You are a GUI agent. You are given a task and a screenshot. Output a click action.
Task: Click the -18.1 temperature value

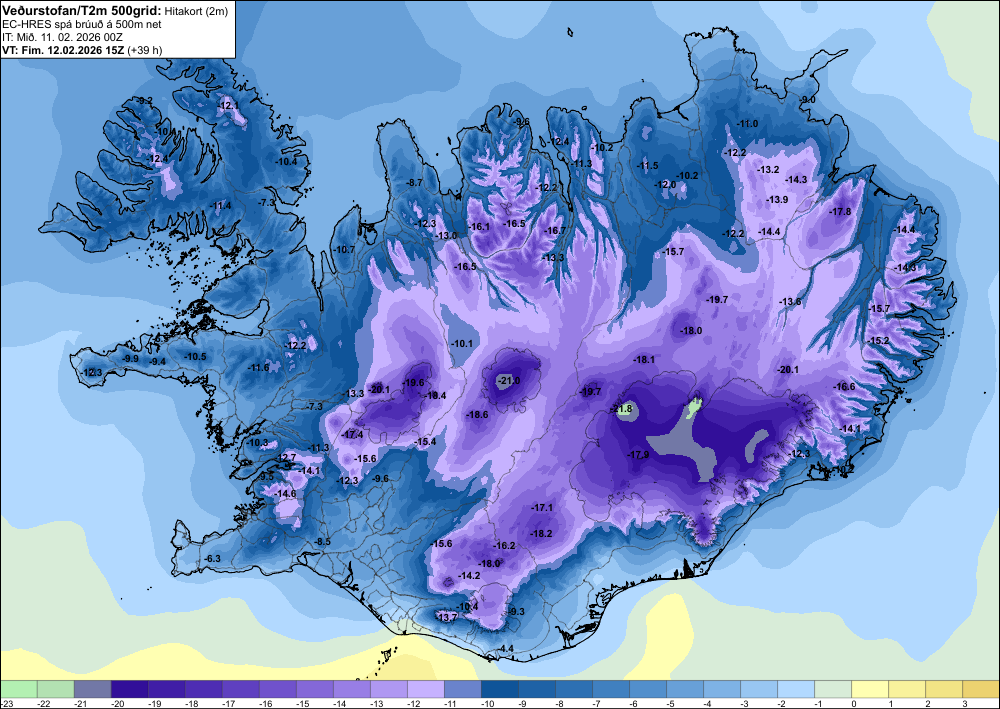644,360
